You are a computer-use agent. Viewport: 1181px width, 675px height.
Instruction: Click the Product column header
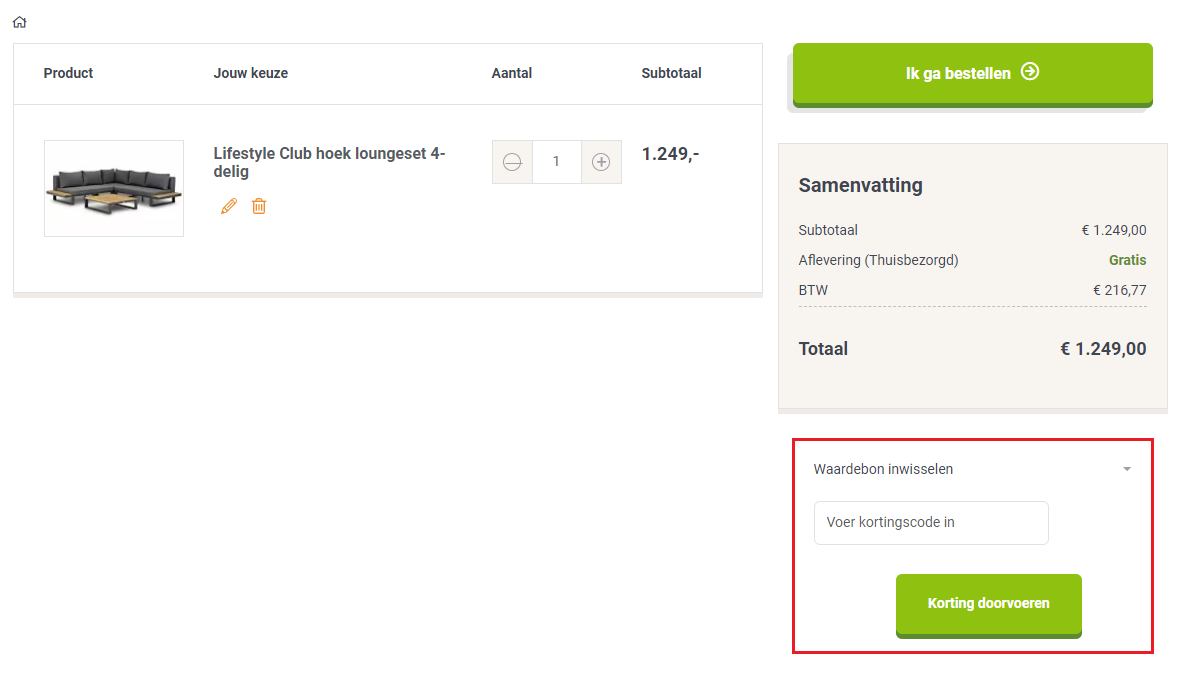click(x=68, y=73)
